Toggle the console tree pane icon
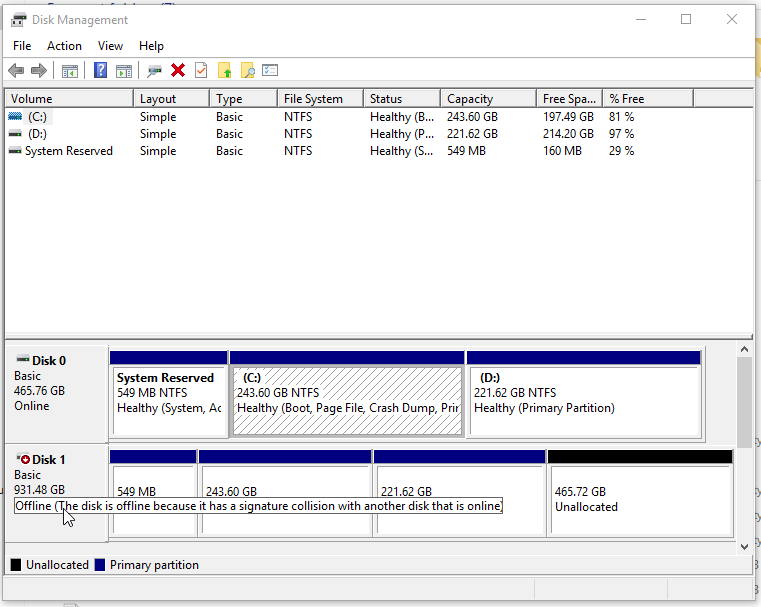This screenshot has height=607, width=761. coord(70,70)
